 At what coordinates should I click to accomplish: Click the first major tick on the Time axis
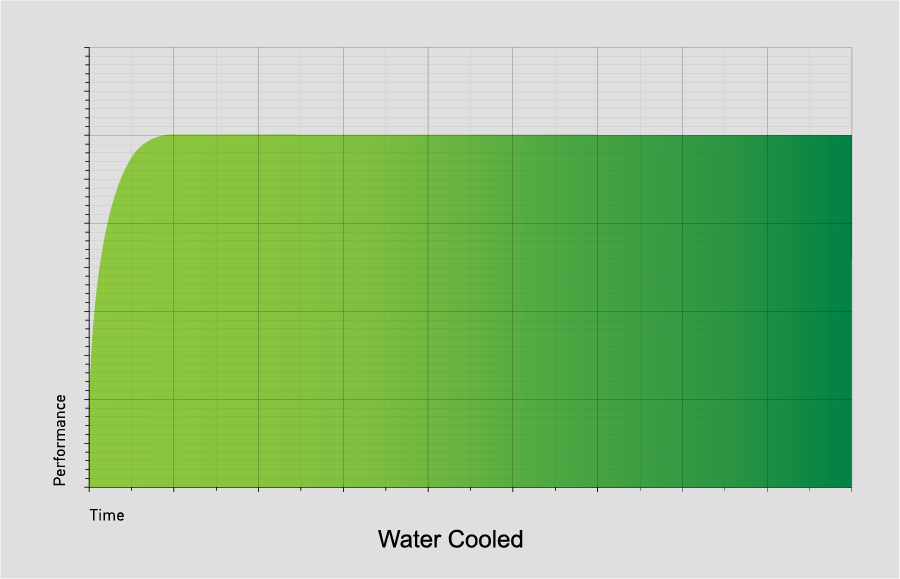pyautogui.click(x=173, y=489)
